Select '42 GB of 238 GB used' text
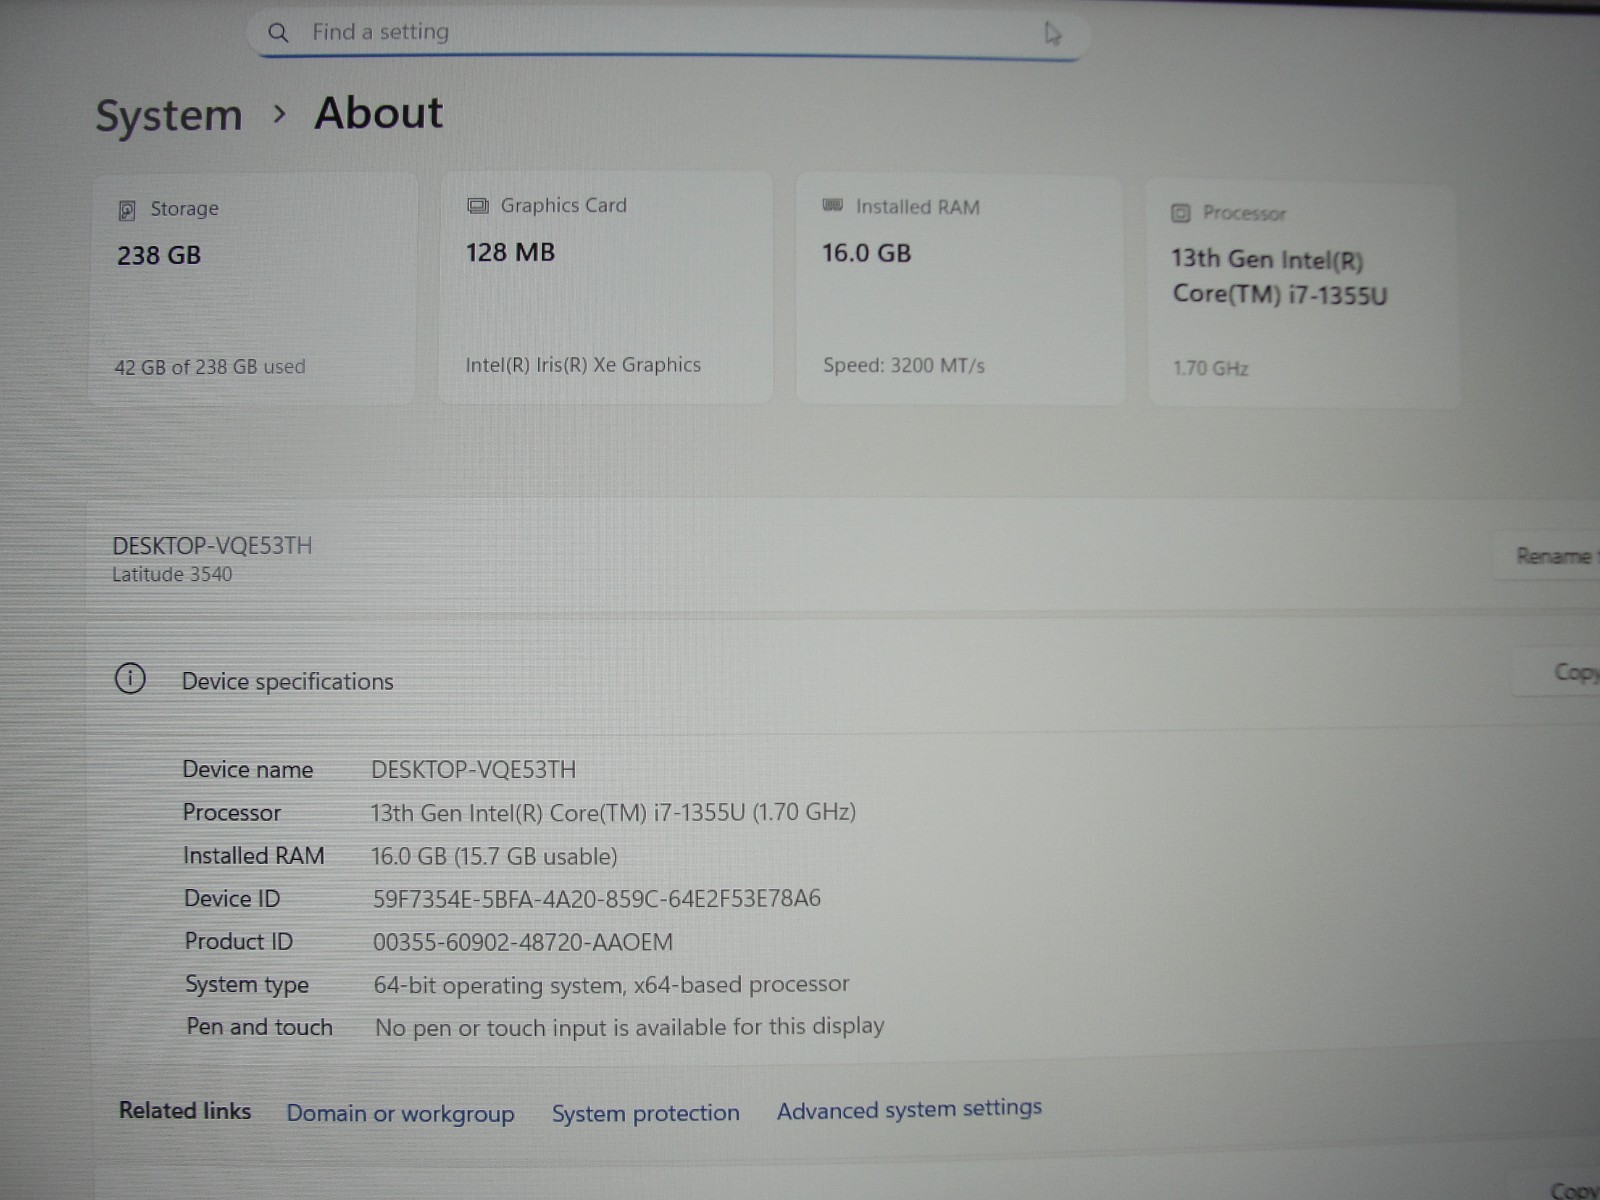The width and height of the screenshot is (1600, 1200). pyautogui.click(x=210, y=367)
